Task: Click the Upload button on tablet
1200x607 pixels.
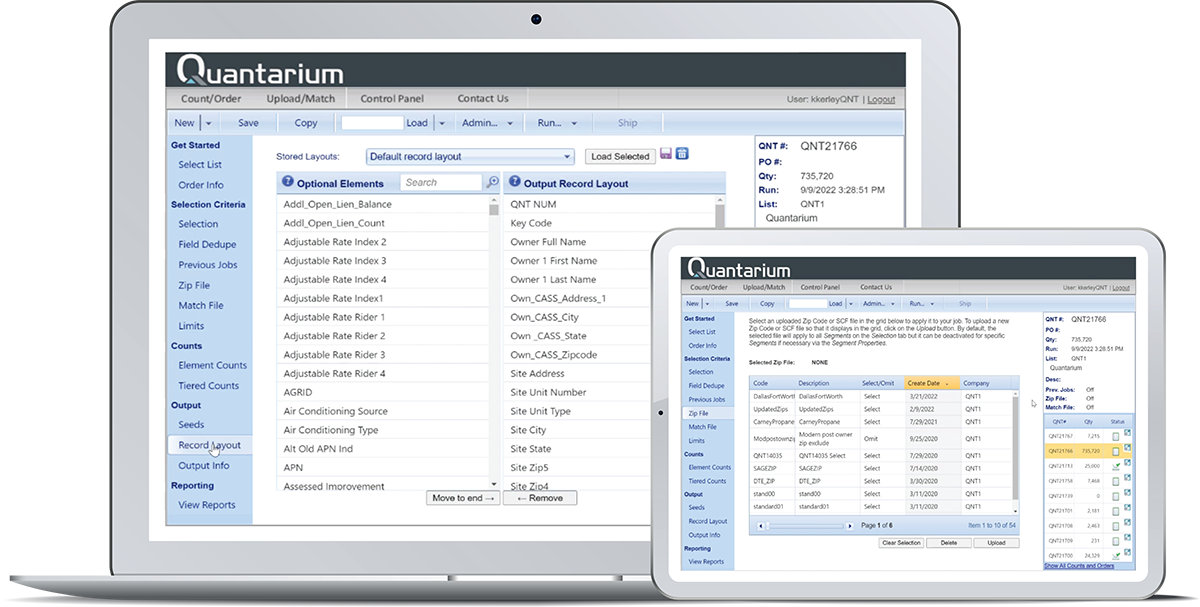Action: tap(996, 543)
